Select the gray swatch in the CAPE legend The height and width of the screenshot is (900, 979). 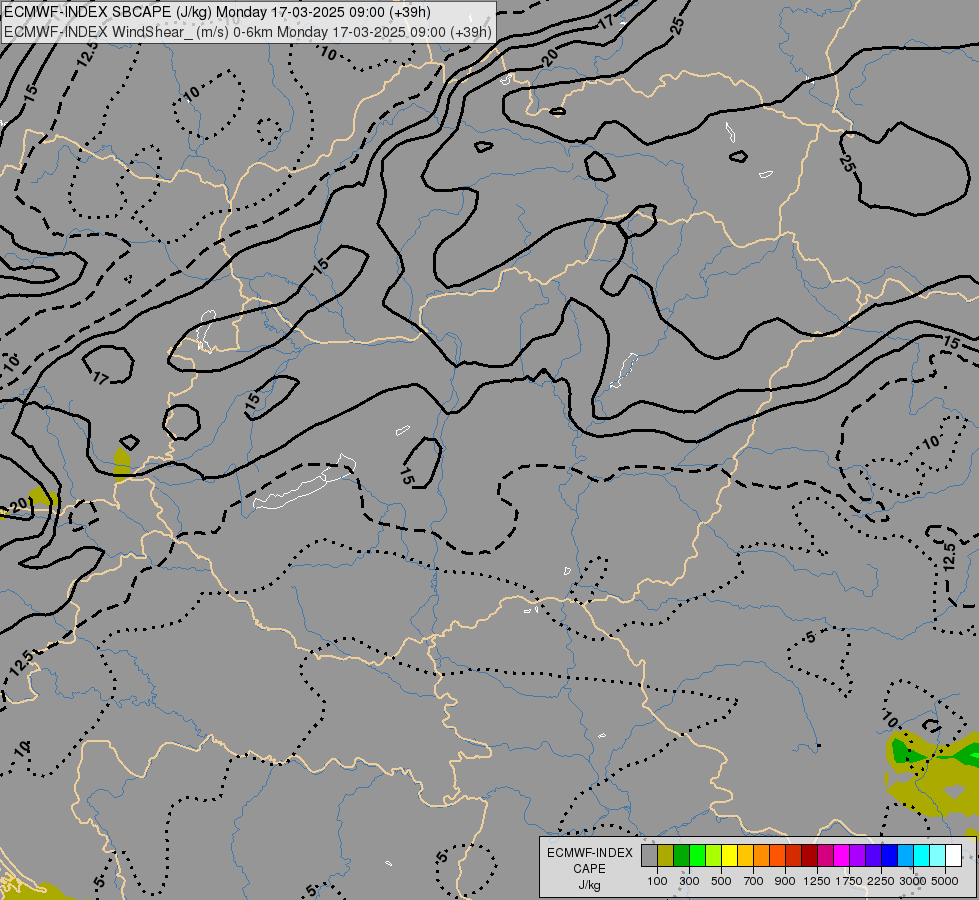(x=649, y=856)
